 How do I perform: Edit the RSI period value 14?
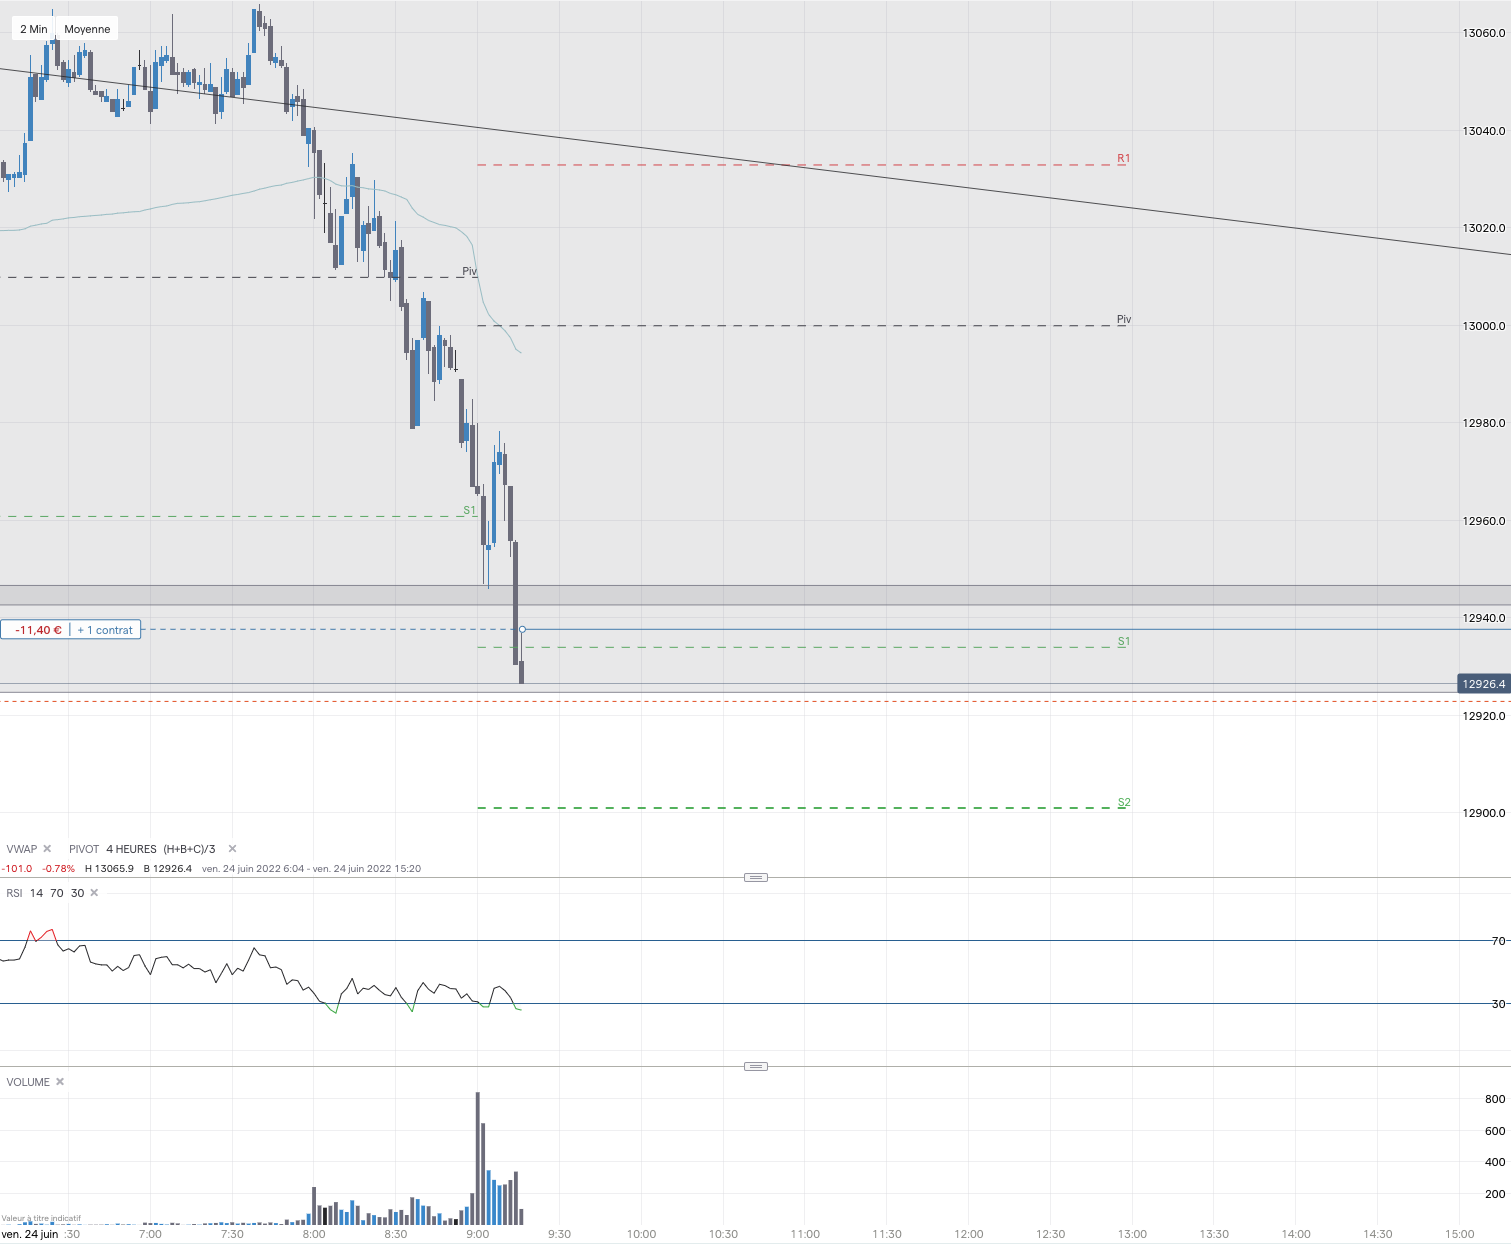pos(36,893)
